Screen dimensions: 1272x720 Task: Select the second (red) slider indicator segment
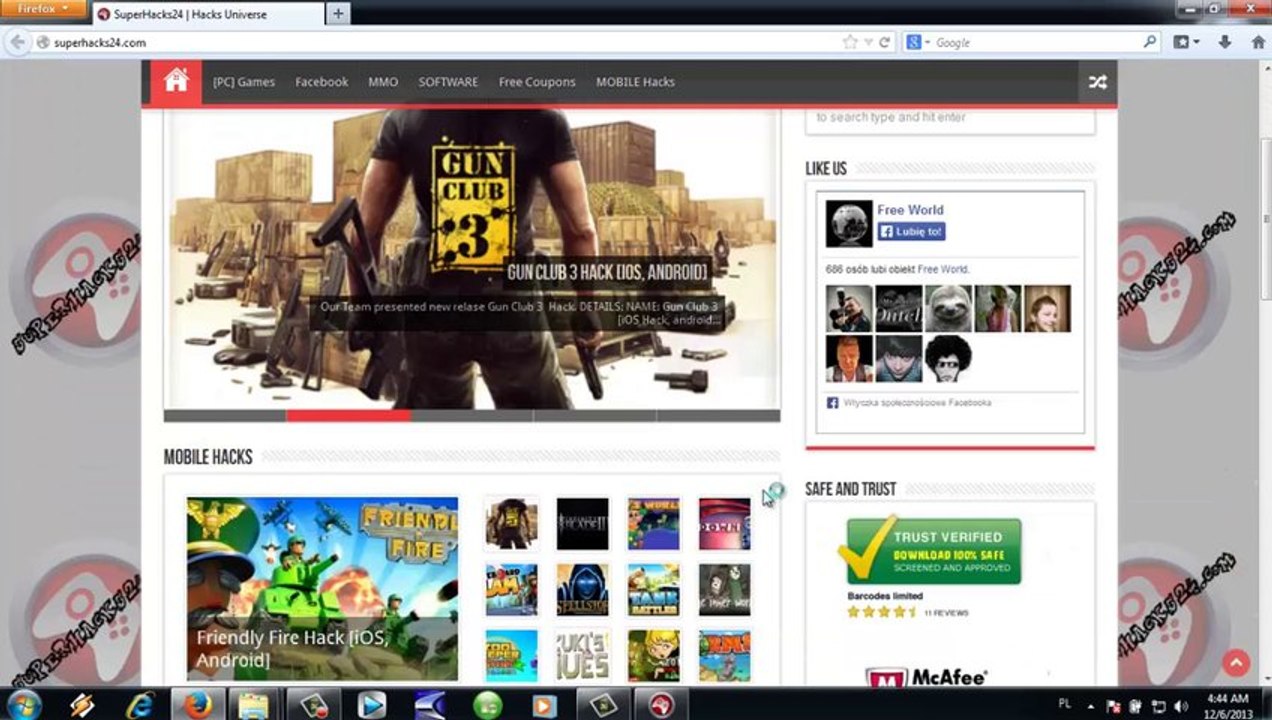coord(348,415)
